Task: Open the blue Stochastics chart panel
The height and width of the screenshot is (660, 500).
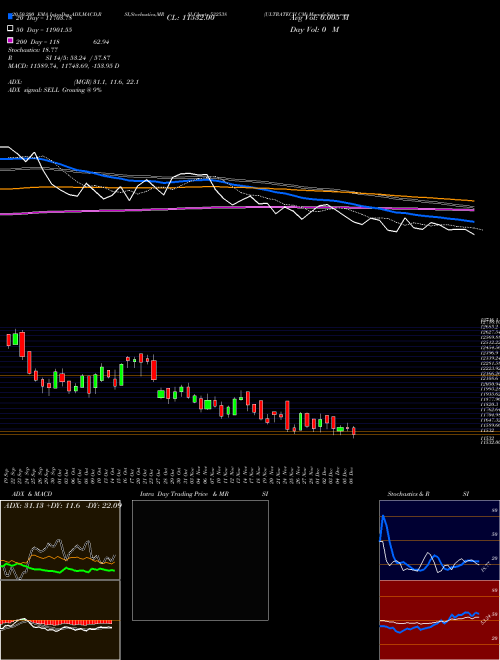Action: pos(439,540)
